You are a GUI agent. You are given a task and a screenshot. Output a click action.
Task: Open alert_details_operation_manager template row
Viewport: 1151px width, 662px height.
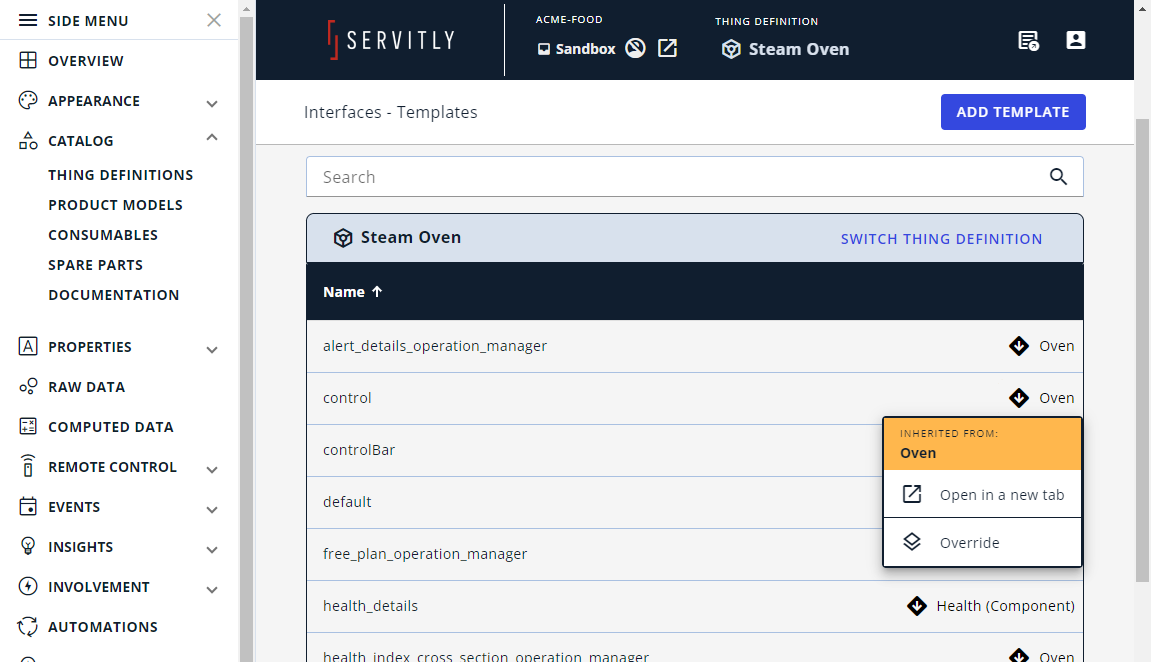(694, 346)
